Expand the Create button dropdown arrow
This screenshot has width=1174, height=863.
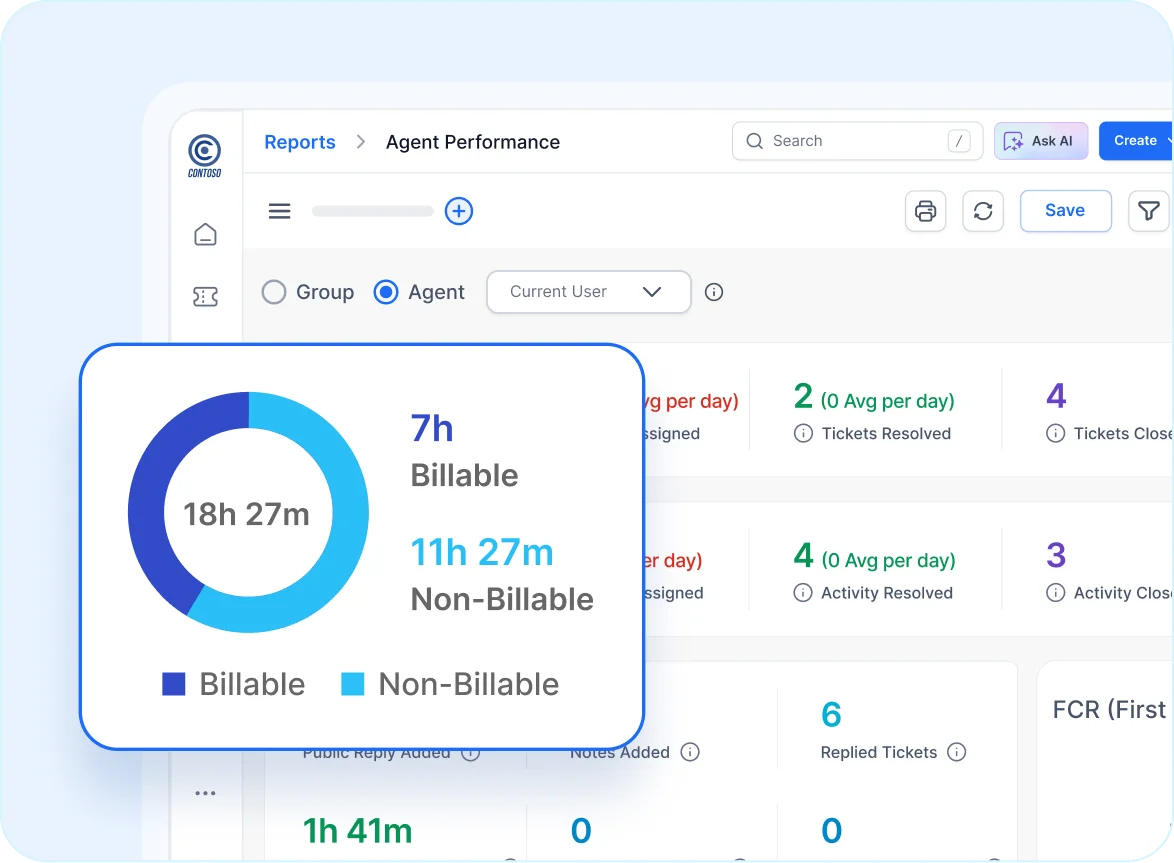[1168, 141]
